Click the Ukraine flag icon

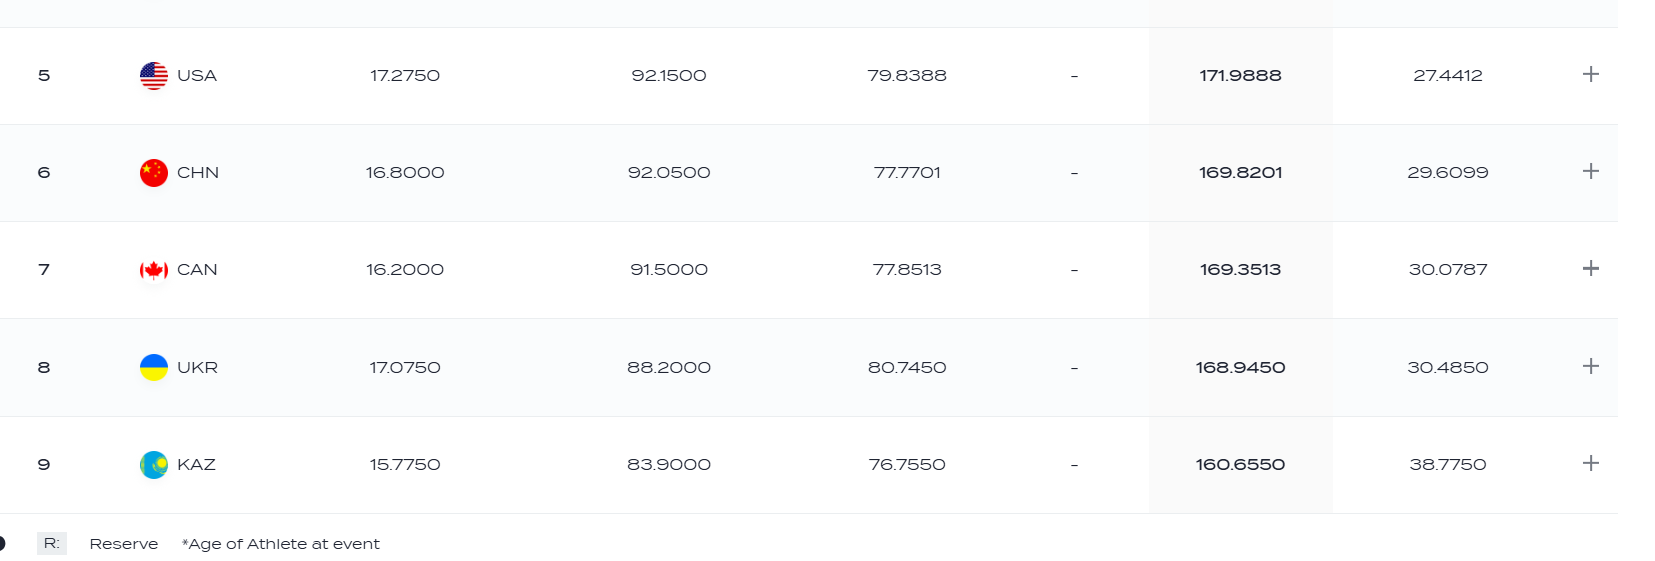pos(154,367)
